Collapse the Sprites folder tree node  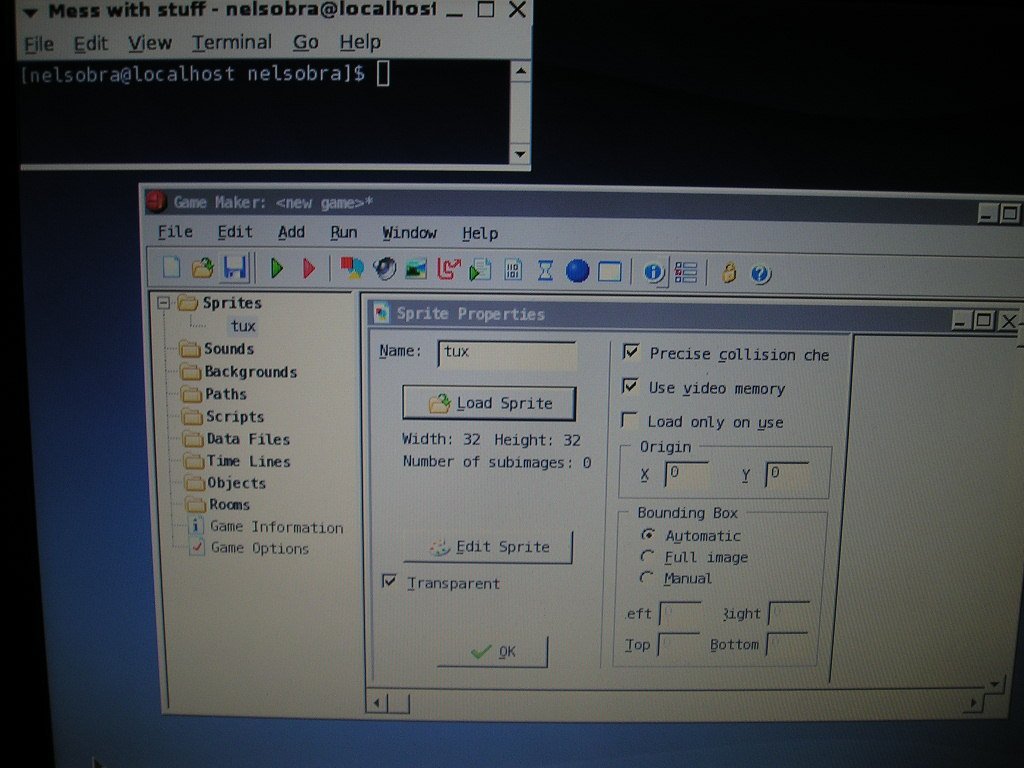click(164, 303)
